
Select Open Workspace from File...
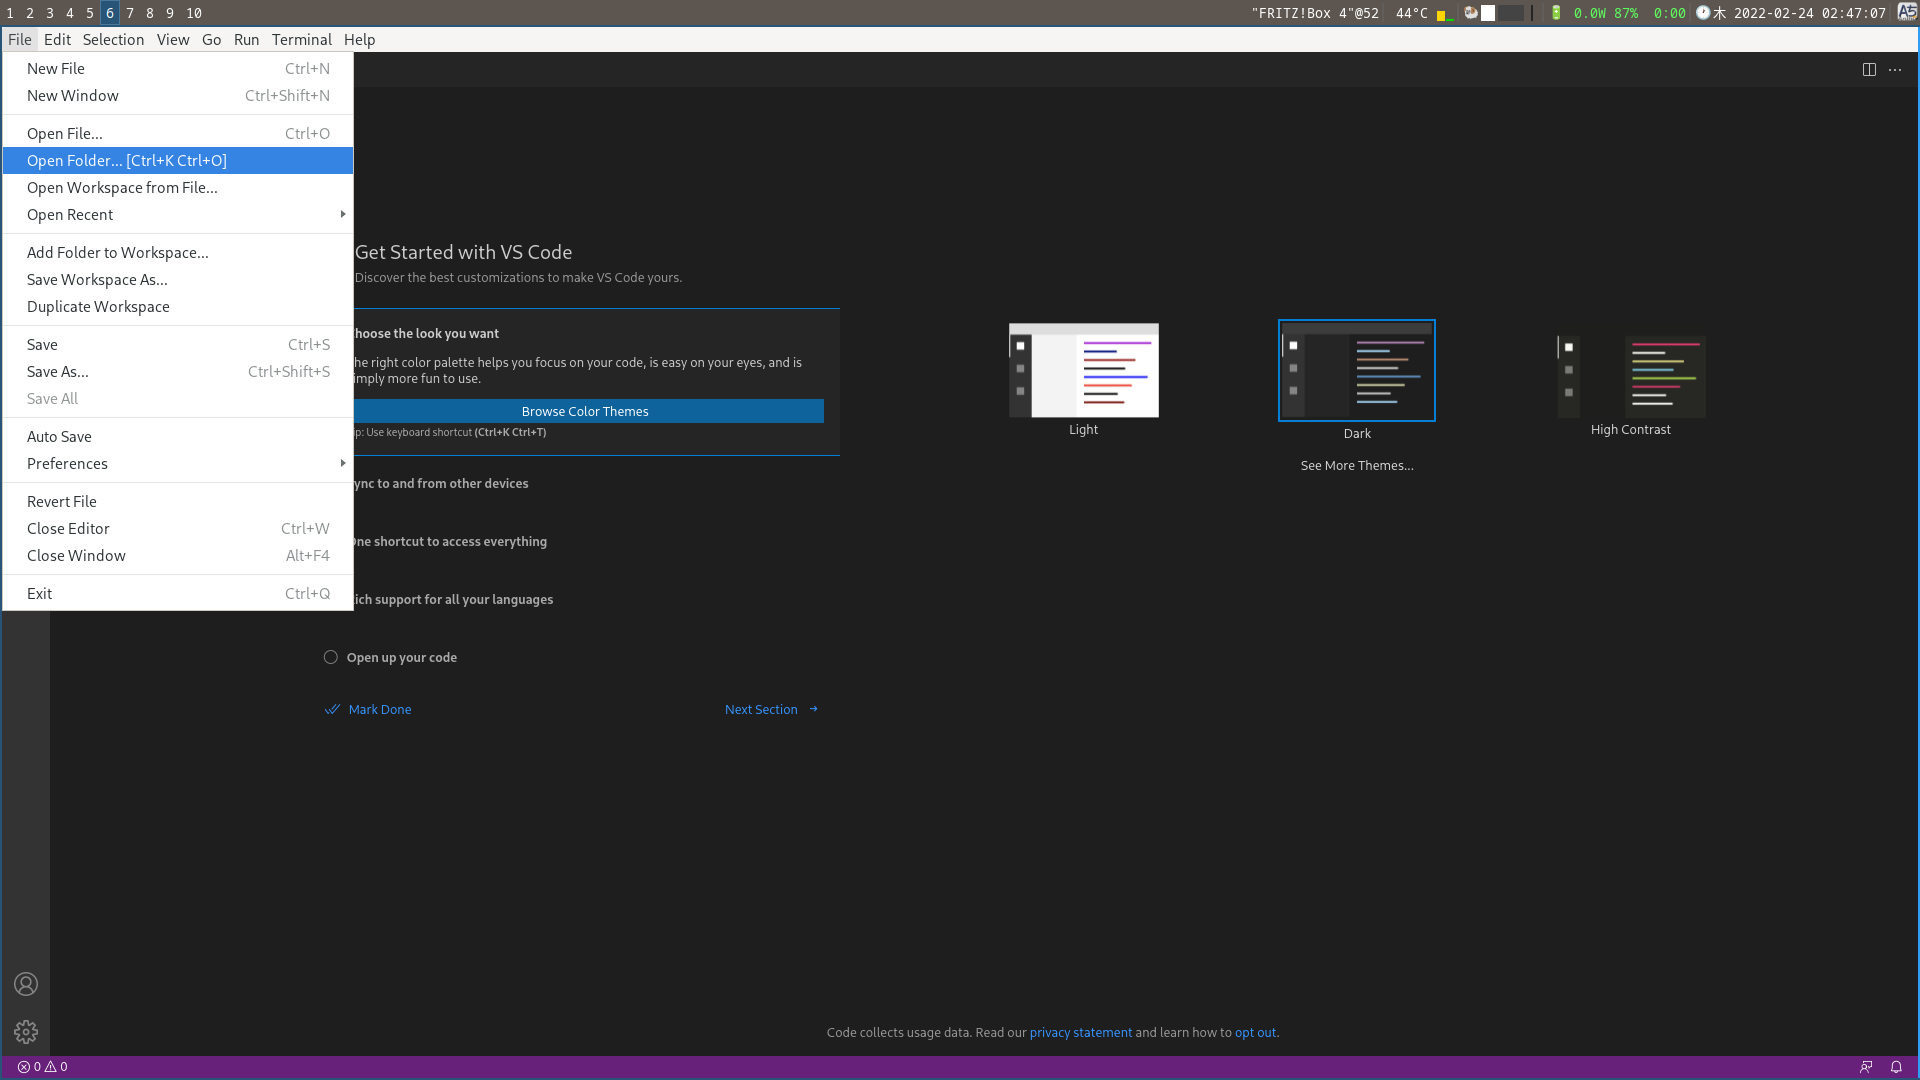pyautogui.click(x=178, y=187)
